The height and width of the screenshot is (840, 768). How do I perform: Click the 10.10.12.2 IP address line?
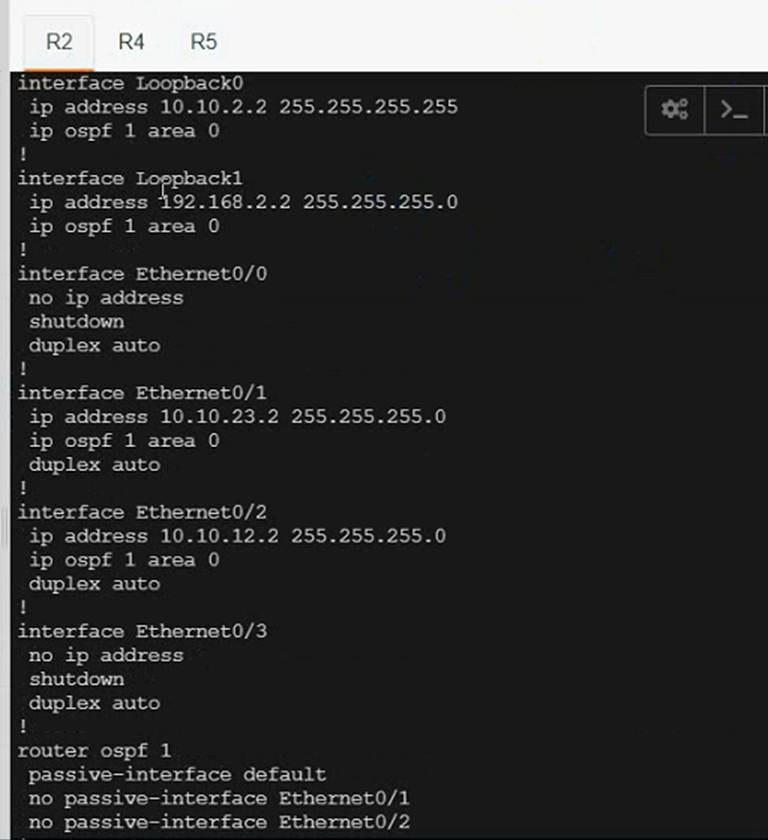(237, 536)
